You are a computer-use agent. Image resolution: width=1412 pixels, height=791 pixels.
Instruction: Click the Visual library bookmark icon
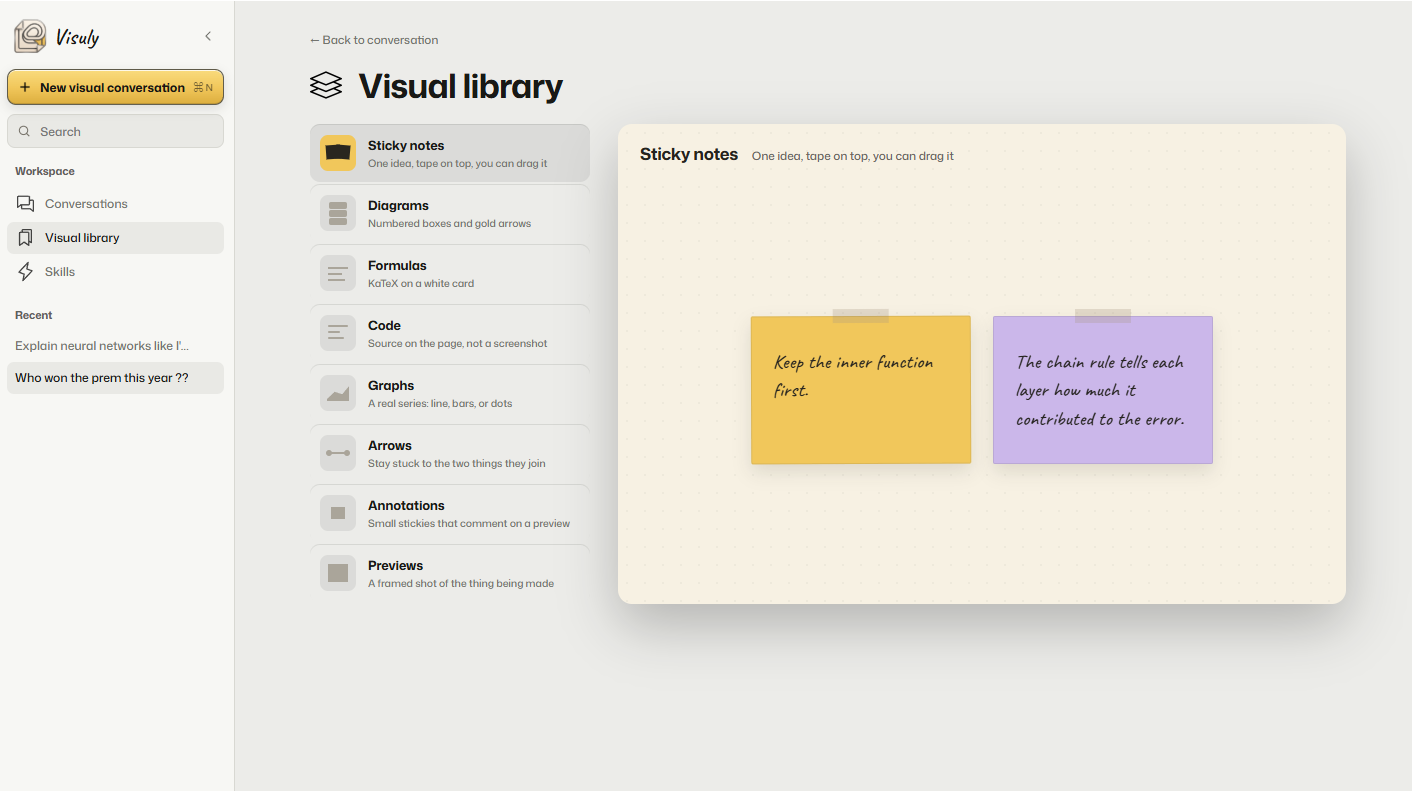point(26,238)
